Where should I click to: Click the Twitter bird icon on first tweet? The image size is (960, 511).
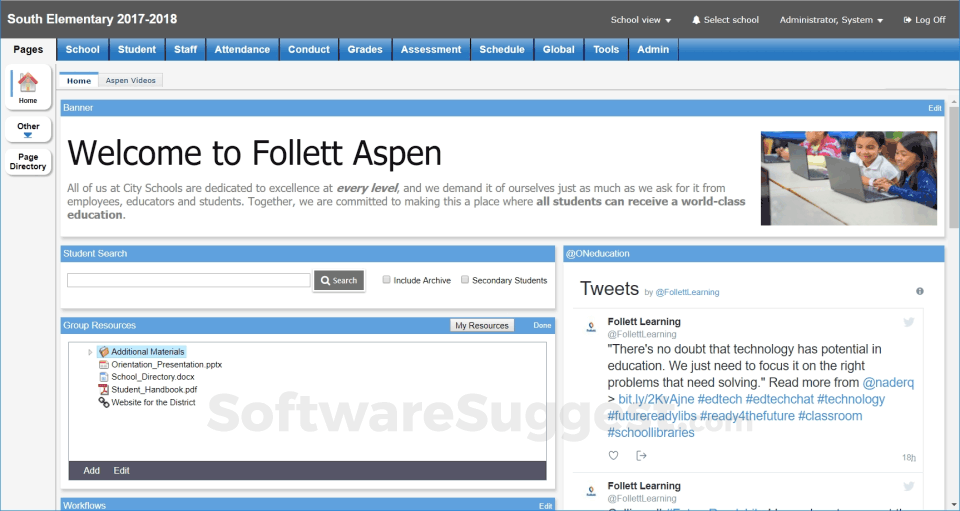(909, 322)
